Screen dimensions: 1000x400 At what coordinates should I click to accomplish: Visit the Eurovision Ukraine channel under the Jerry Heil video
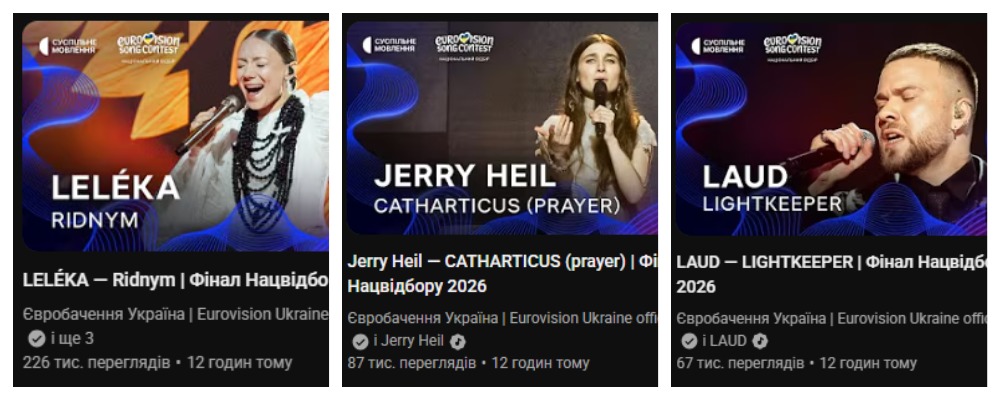tap(503, 318)
